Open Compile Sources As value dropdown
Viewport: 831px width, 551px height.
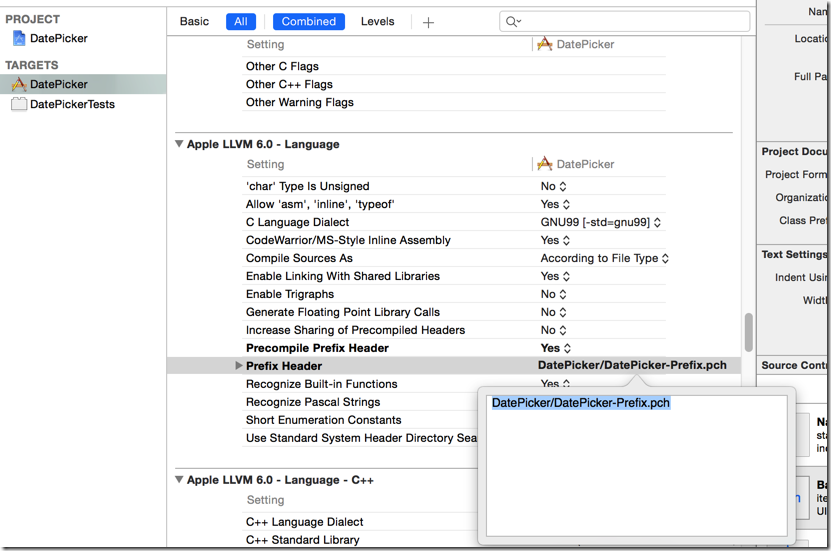coord(605,258)
